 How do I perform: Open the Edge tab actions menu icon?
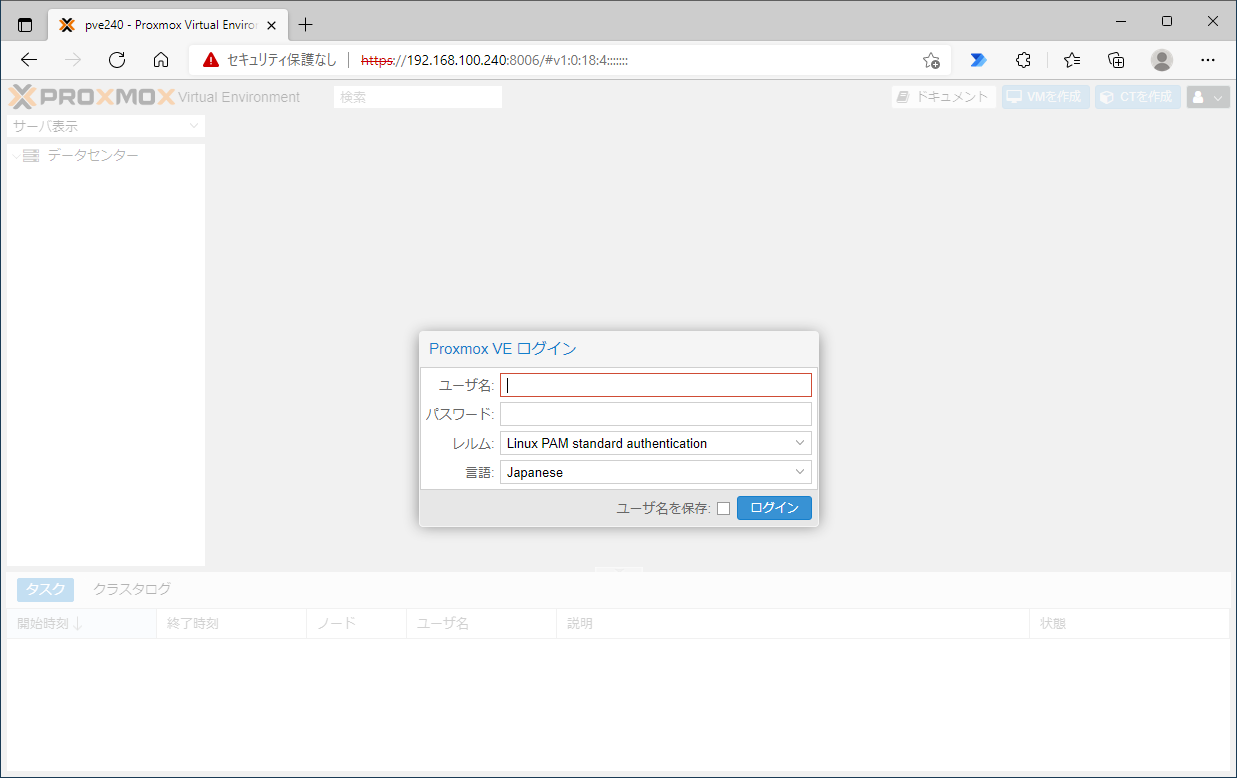pyautogui.click(x=25, y=25)
